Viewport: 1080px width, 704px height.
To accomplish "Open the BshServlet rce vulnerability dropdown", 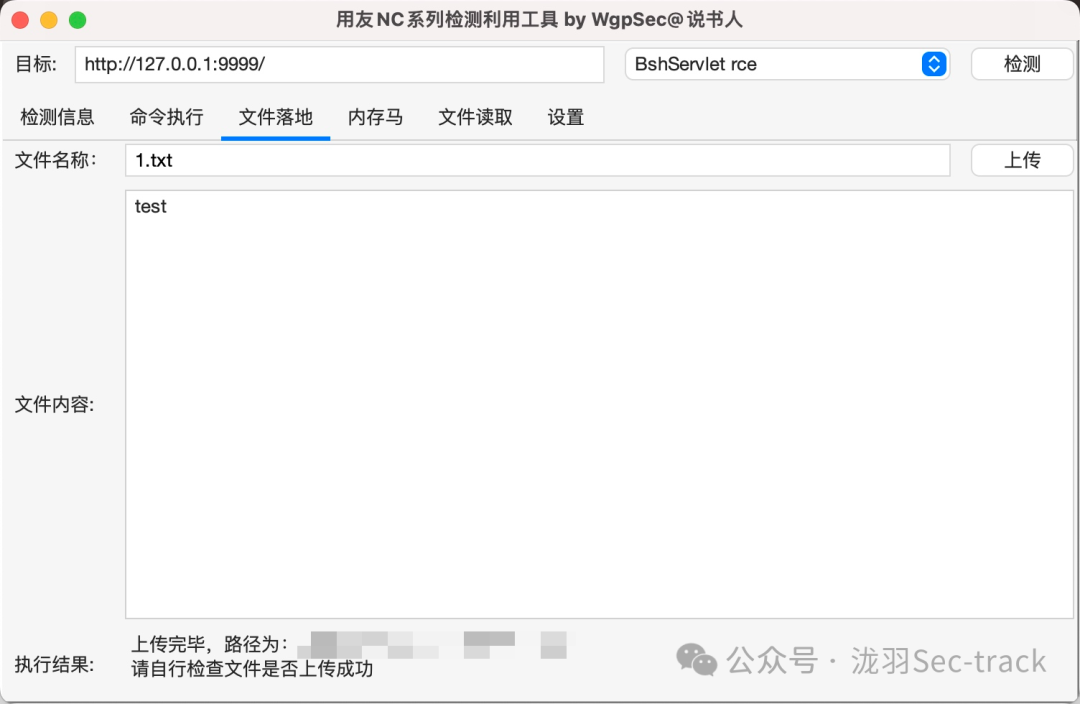I will pos(787,64).
